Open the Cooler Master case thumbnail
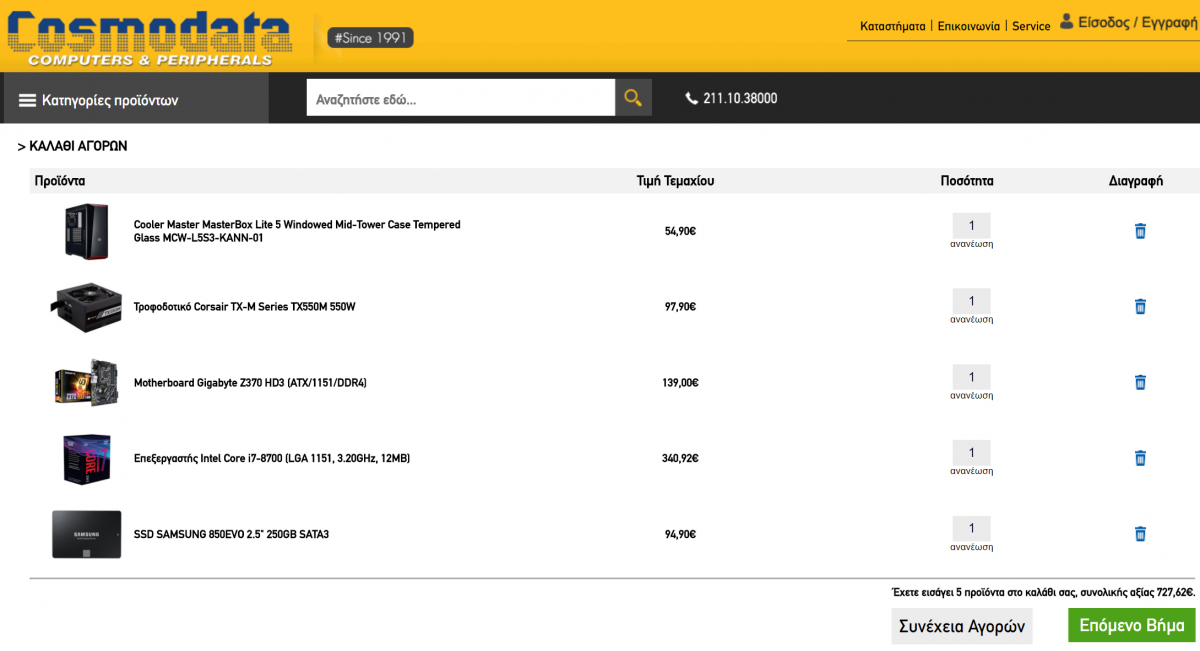 85,231
